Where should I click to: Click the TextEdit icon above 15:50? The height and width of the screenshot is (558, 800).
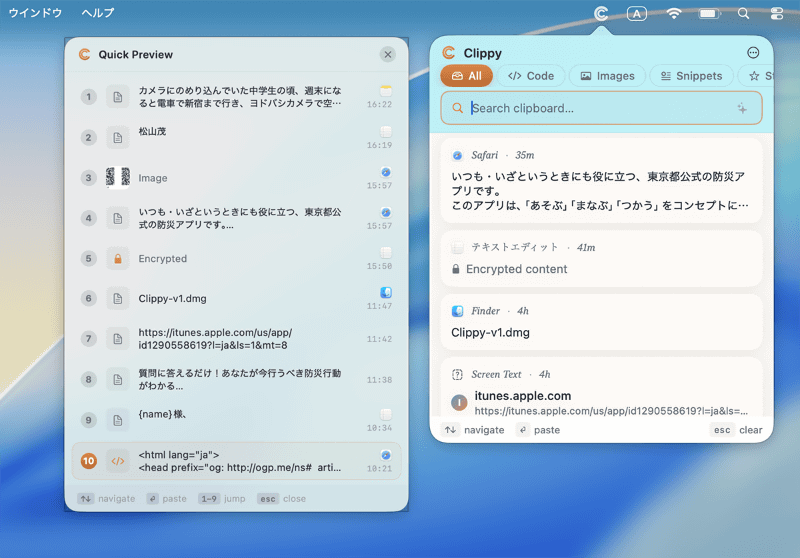[386, 252]
